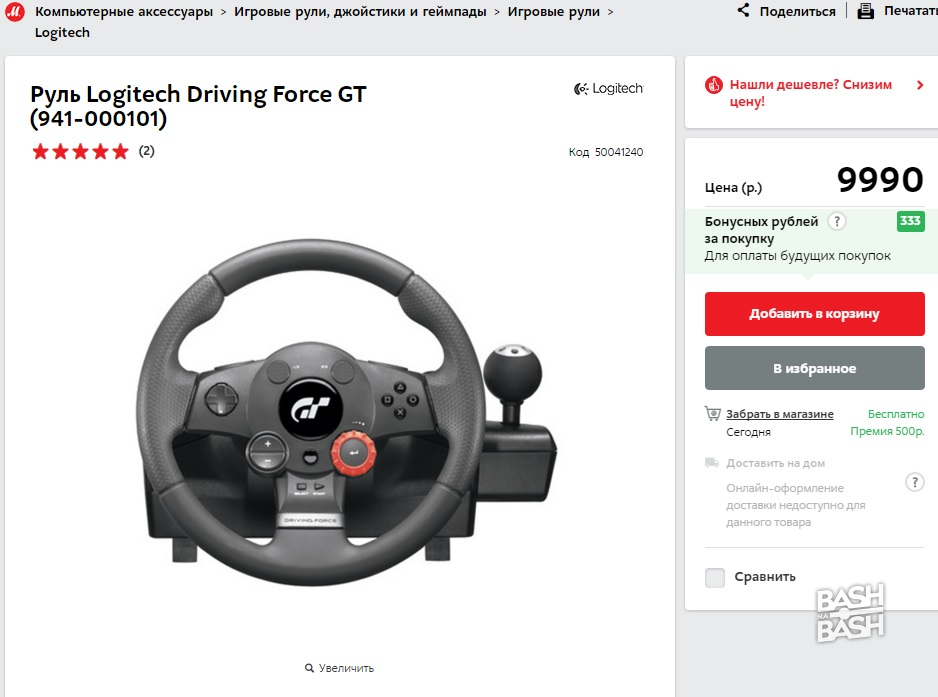938x697 pixels.
Task: Click the product title Руль Logitech Driving Force GT
Action: coord(198,106)
